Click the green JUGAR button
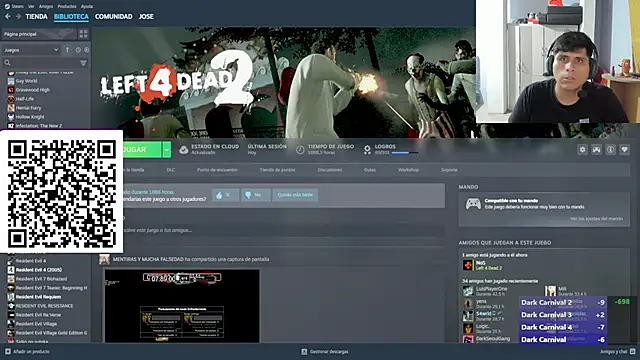This screenshot has width=640, height=360. [x=142, y=150]
